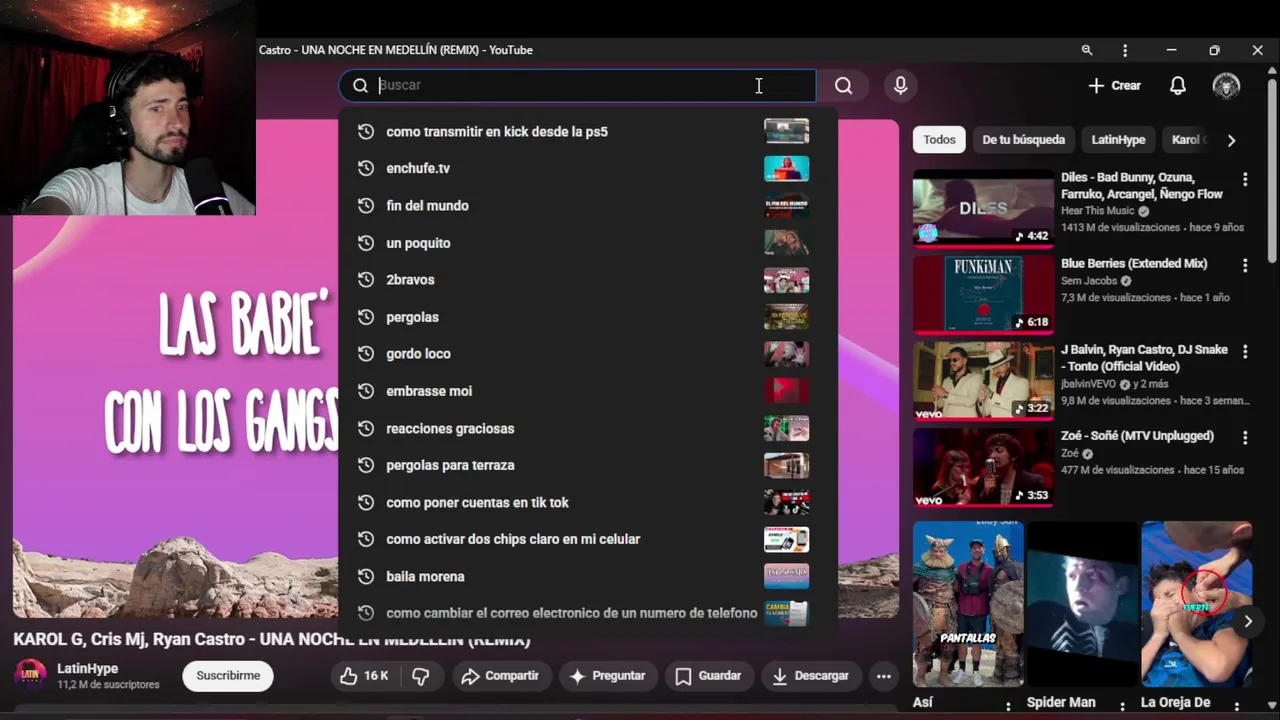Click the Suscribirme button
1280x720 pixels.
(x=228, y=676)
